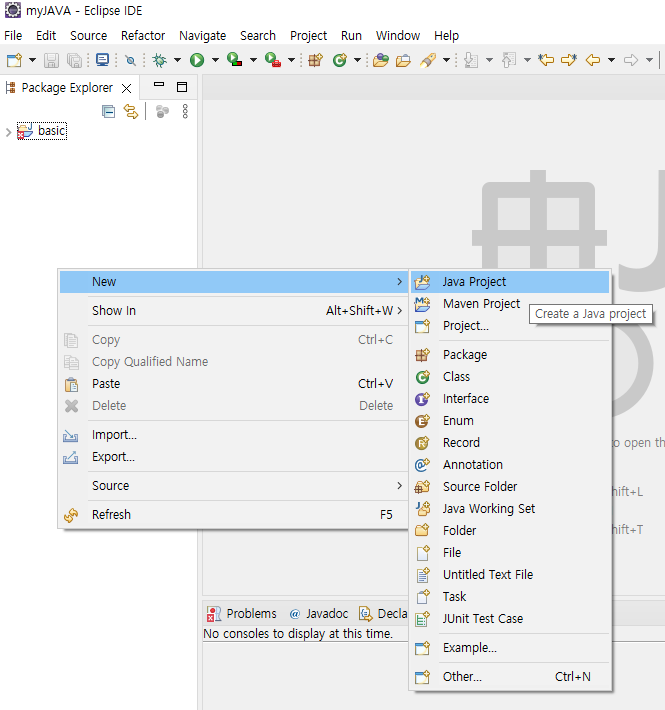Open the File menu
Screen dimensions: 665x710
[13, 35]
